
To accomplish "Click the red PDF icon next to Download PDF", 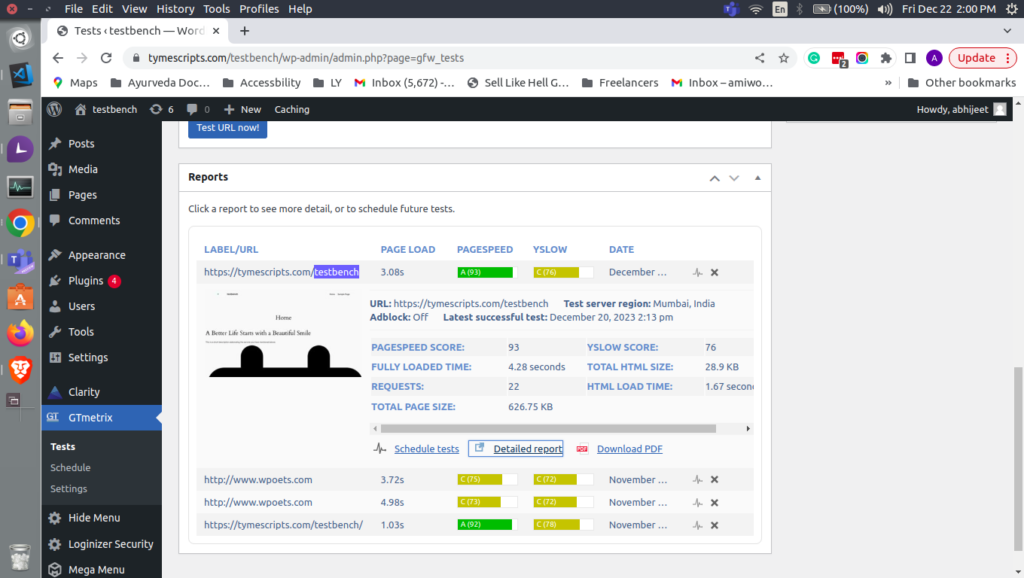I will (x=583, y=448).
